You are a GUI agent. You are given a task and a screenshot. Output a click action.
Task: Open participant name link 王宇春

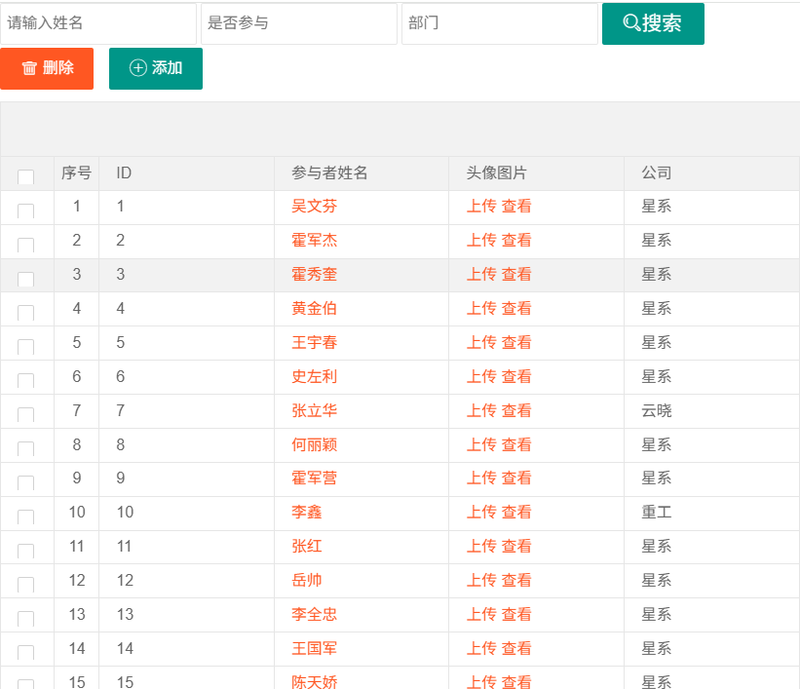click(314, 342)
